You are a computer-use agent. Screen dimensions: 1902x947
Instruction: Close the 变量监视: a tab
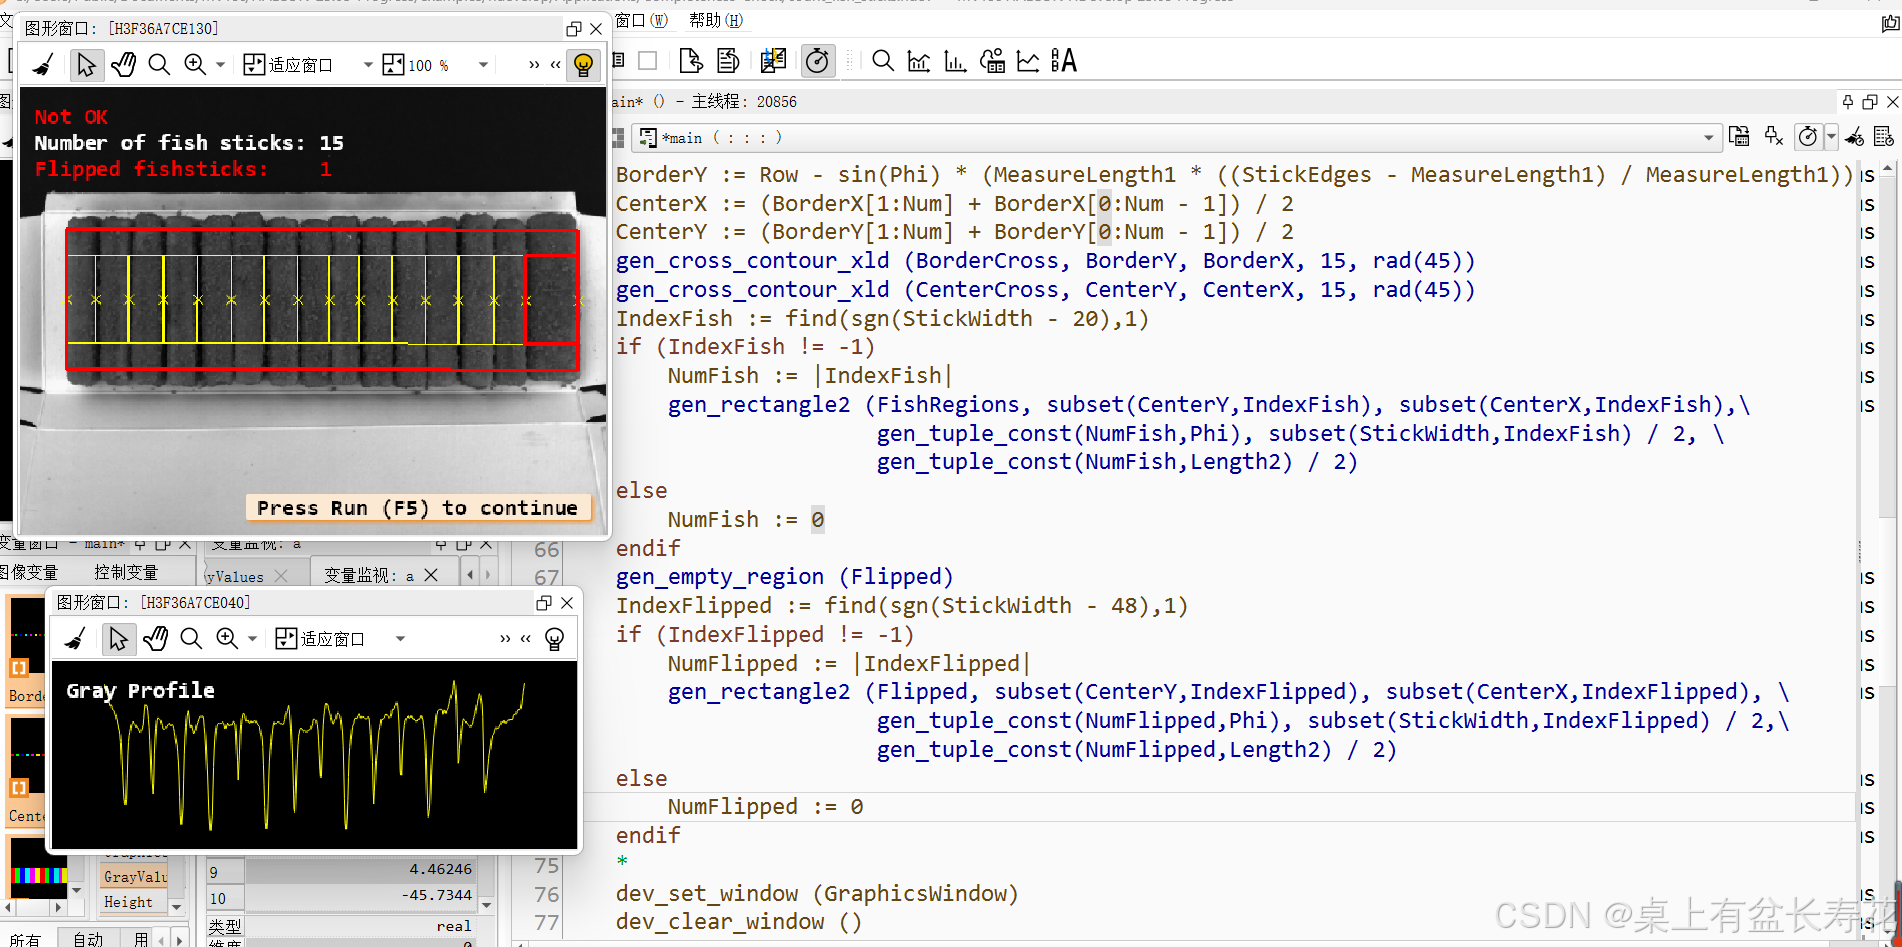pyautogui.click(x=431, y=575)
